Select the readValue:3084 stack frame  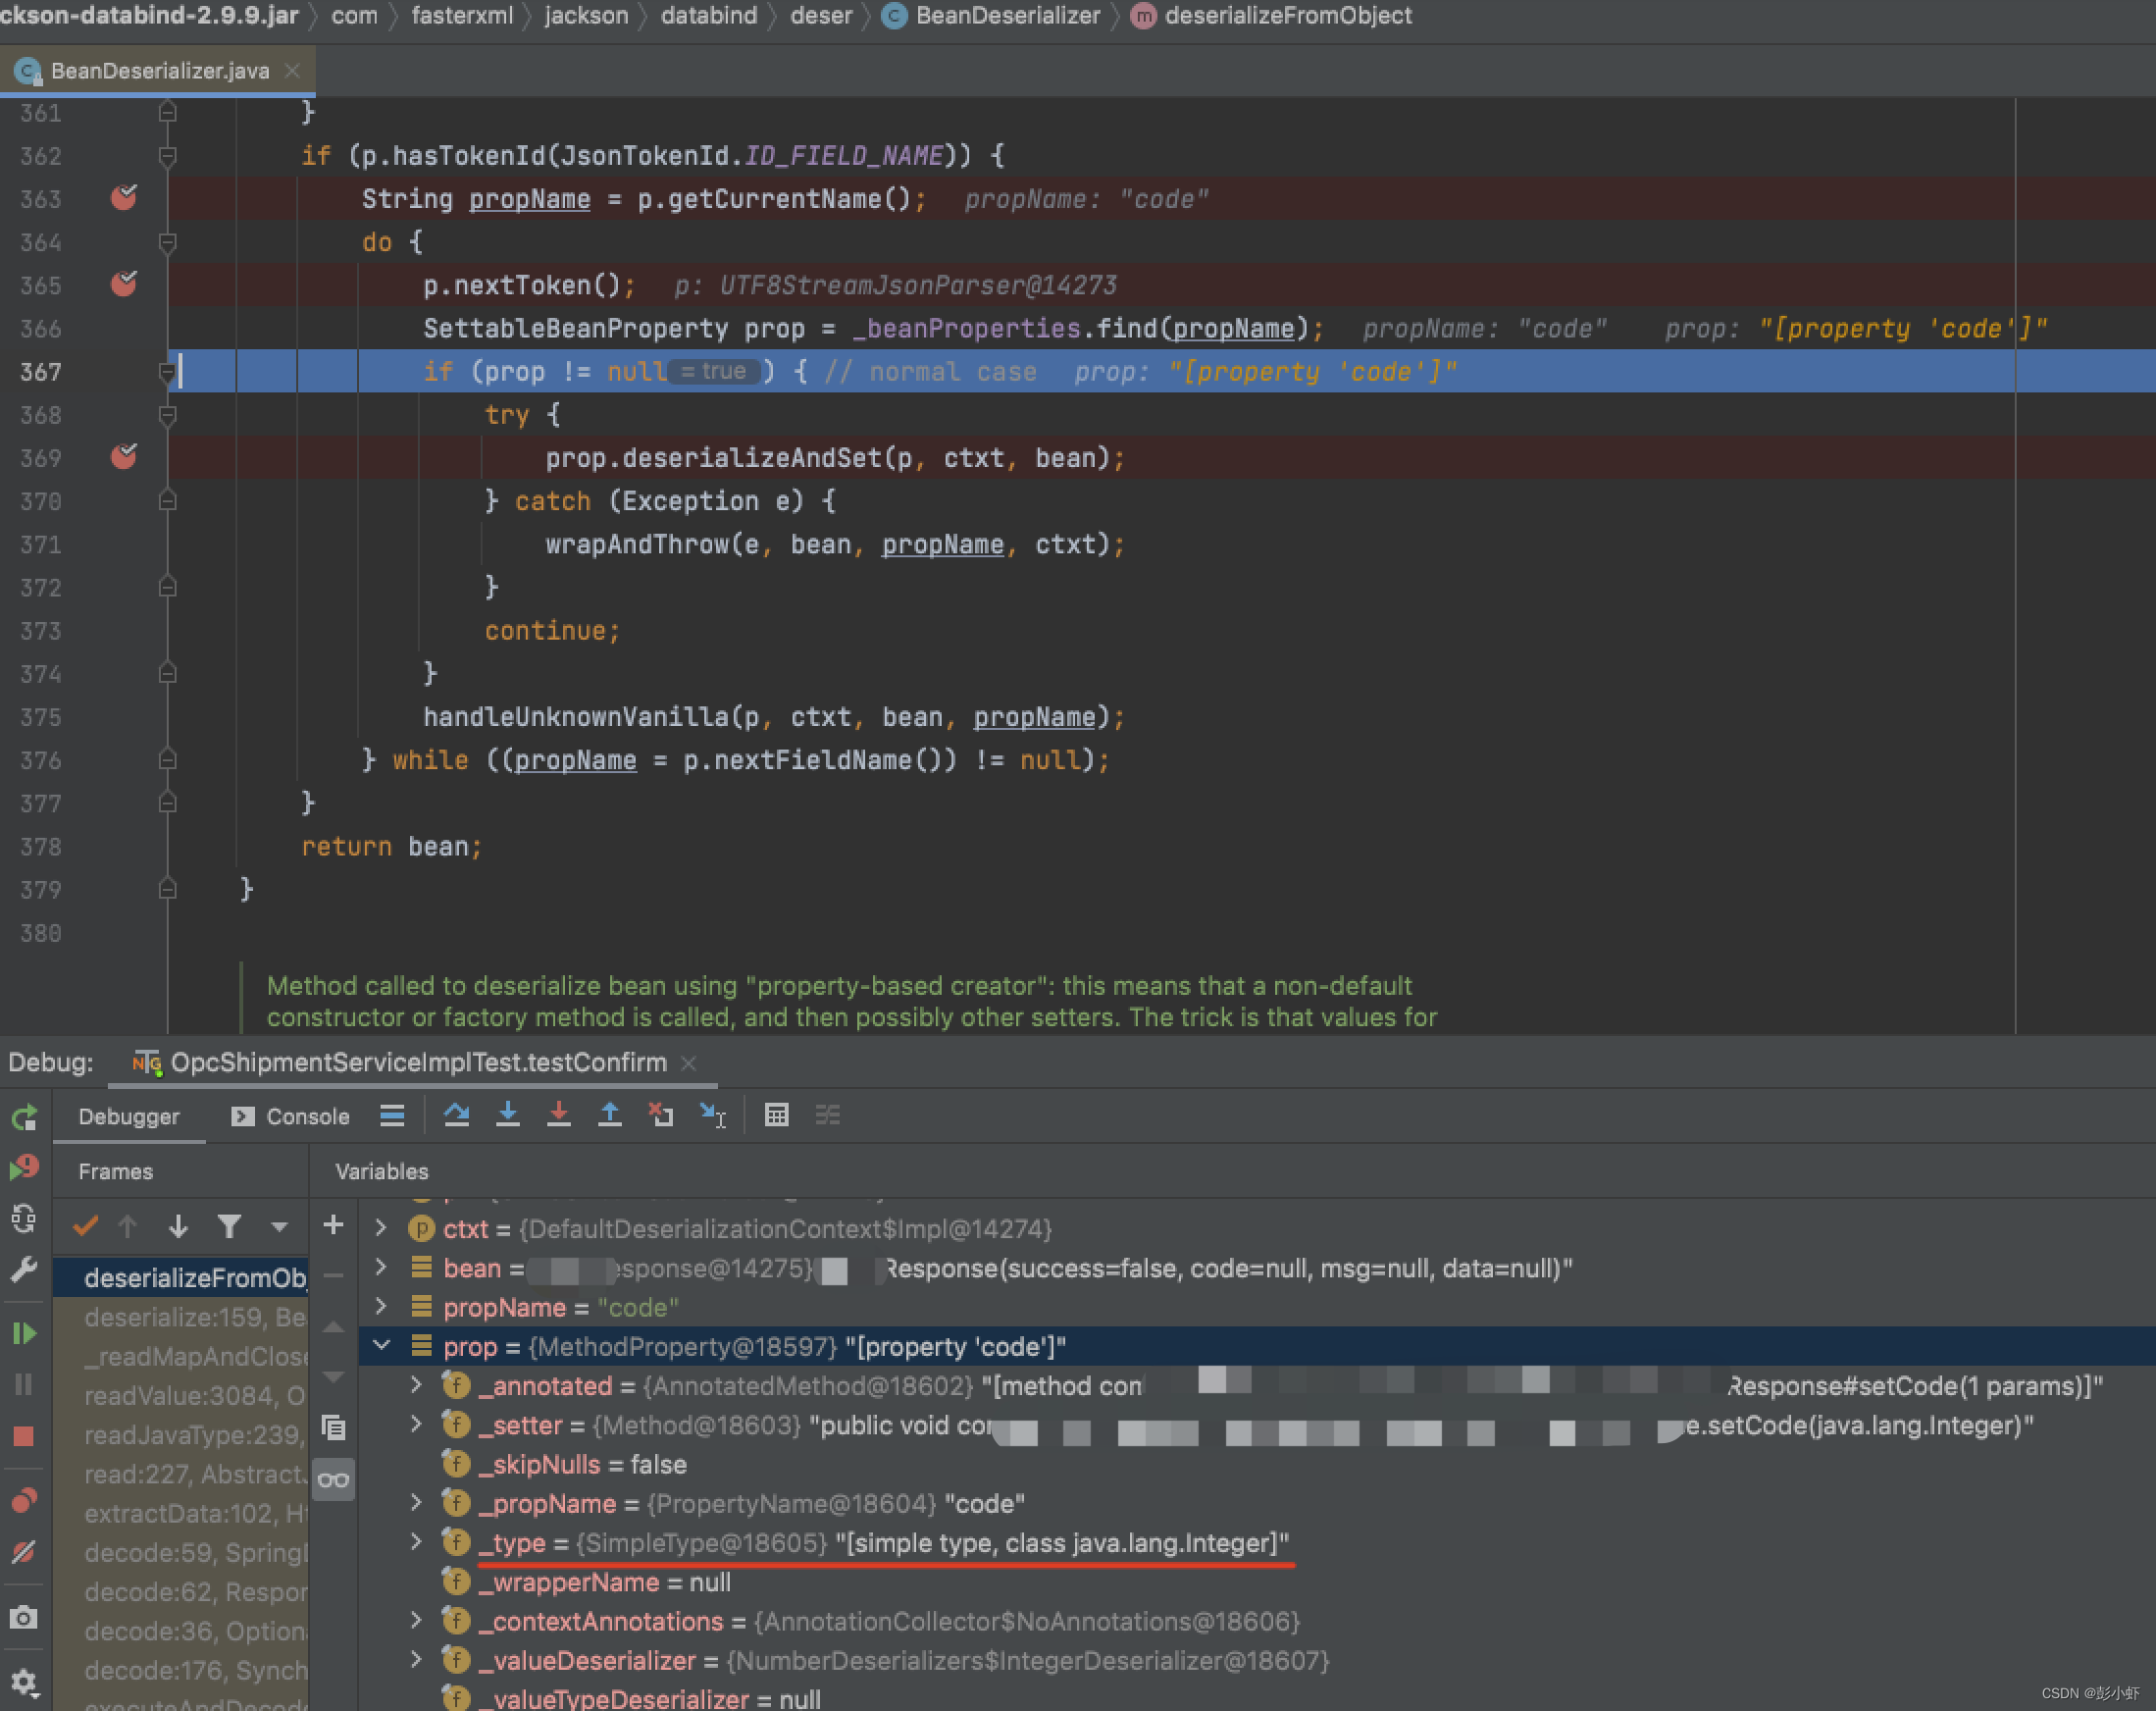pos(194,1395)
